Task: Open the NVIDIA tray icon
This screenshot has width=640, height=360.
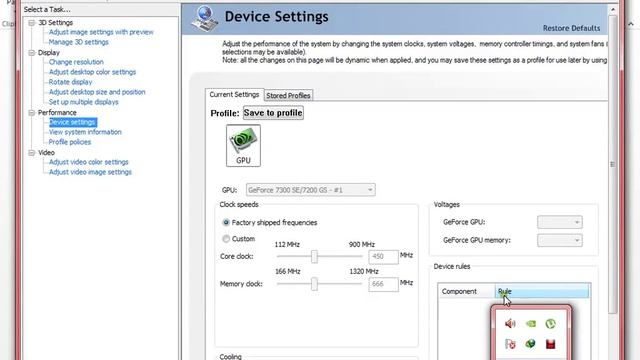Action: [530, 324]
